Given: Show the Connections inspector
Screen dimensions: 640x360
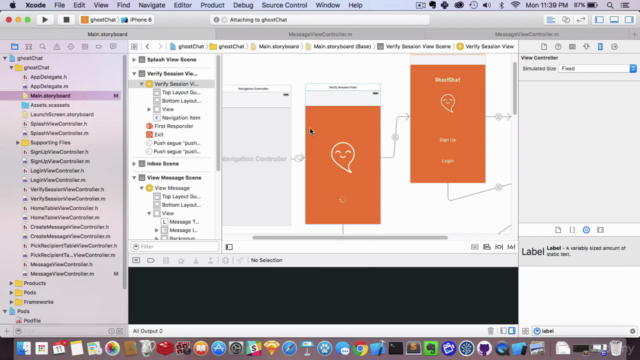Looking at the screenshot, I should coord(614,47).
